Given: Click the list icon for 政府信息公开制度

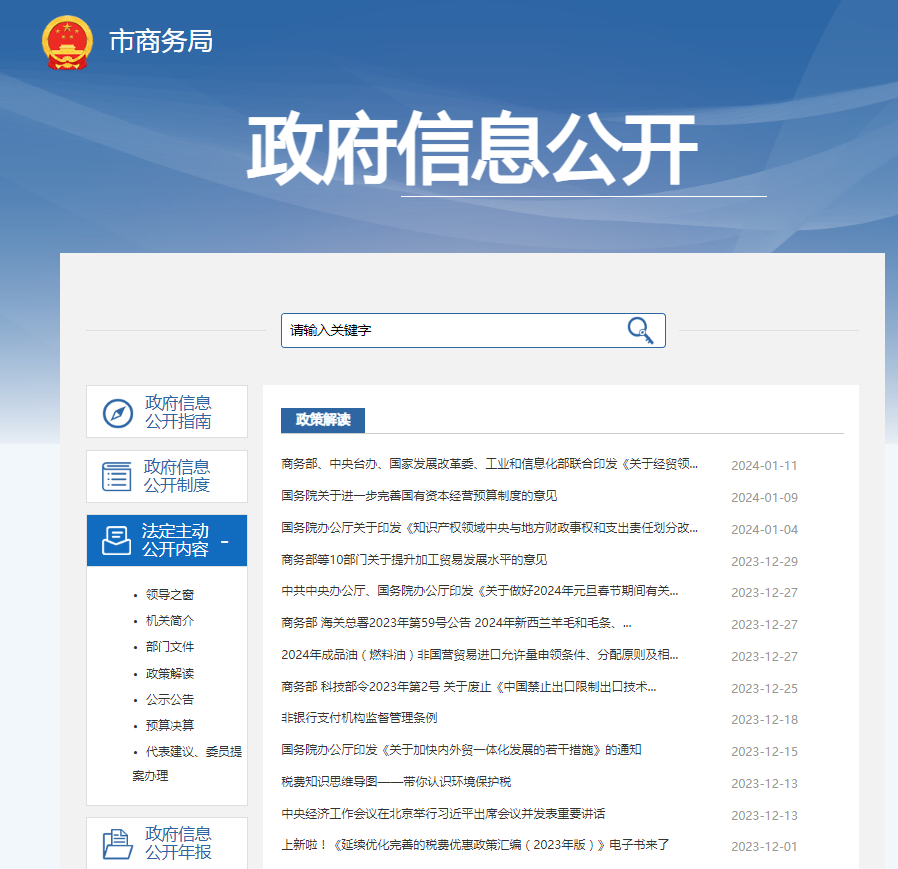Looking at the screenshot, I should 117,476.
